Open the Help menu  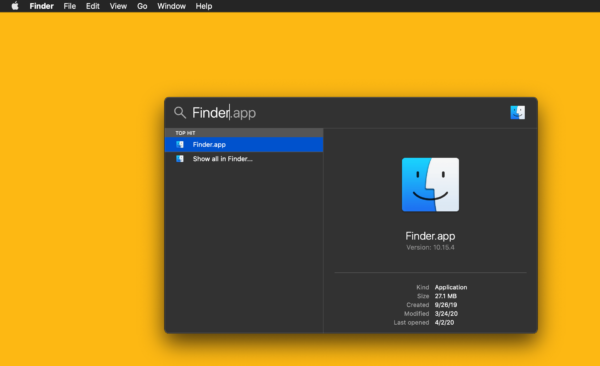click(204, 6)
